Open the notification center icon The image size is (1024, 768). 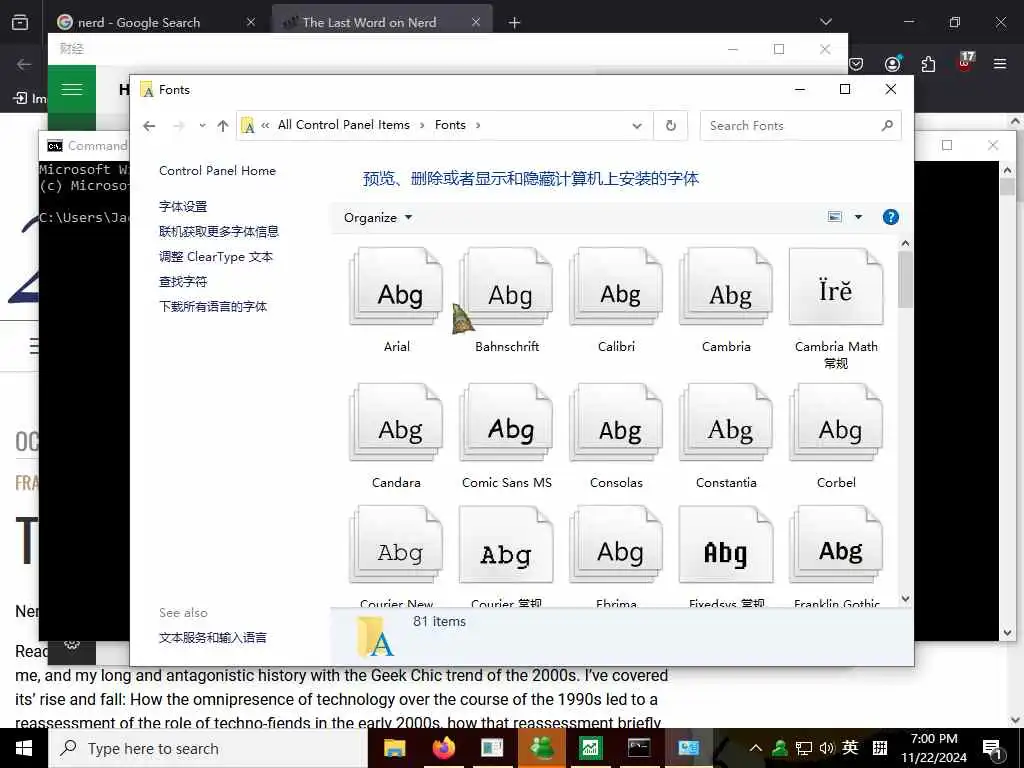point(991,748)
